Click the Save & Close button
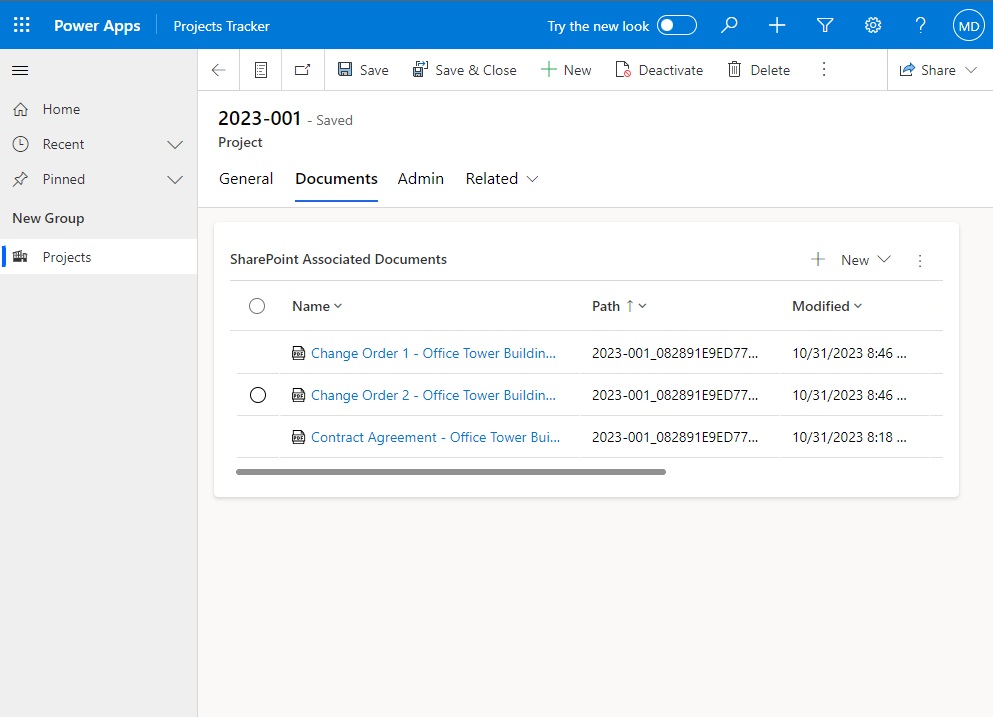The width and height of the screenshot is (993, 717). [x=464, y=70]
